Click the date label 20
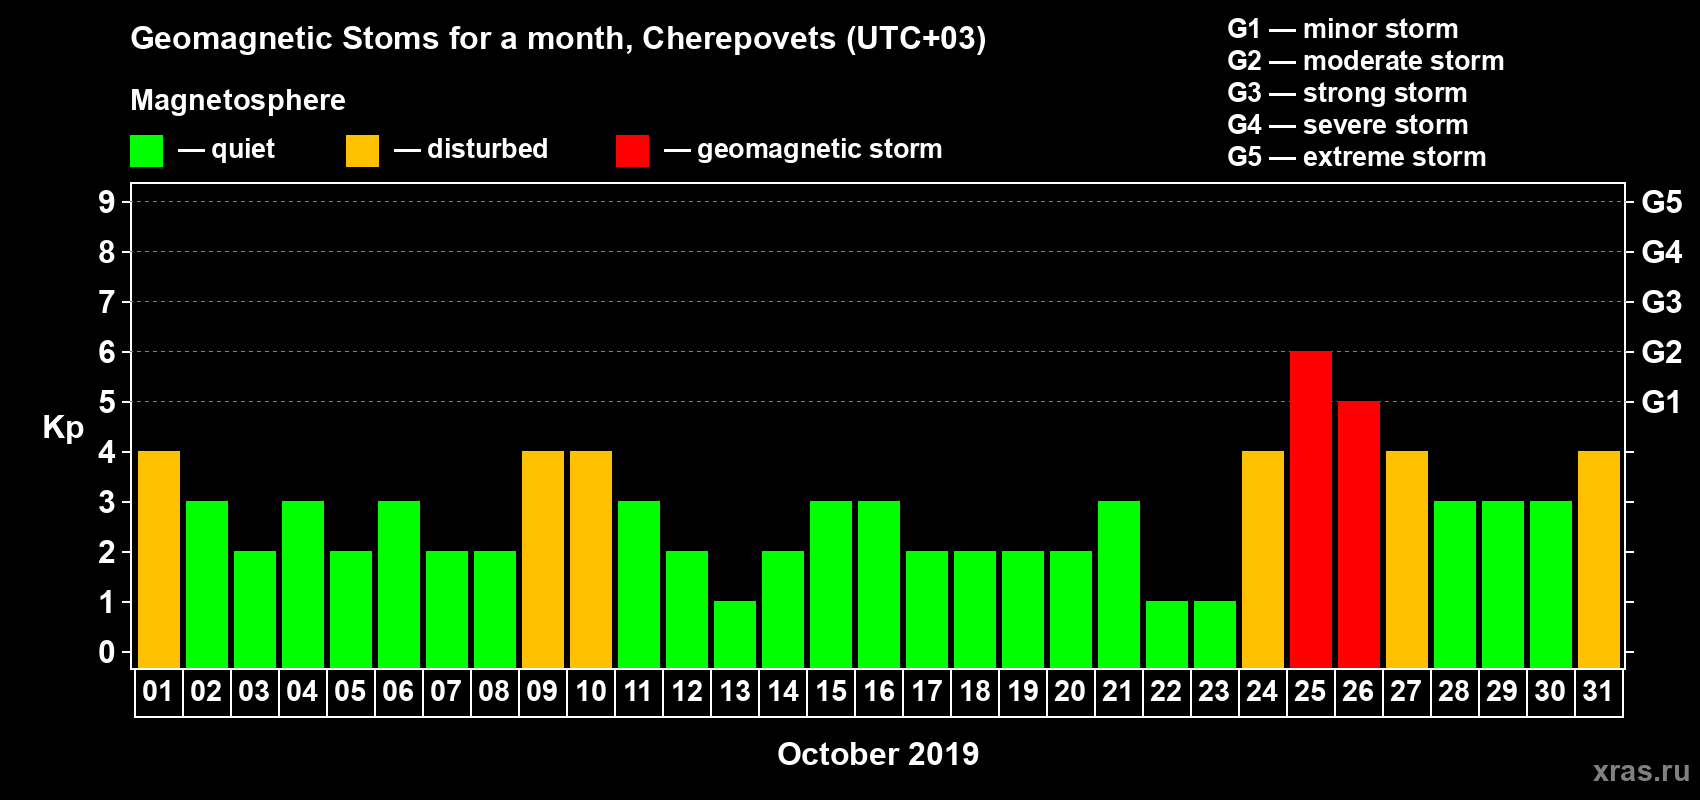Viewport: 1700px width, 800px height. point(1070,692)
